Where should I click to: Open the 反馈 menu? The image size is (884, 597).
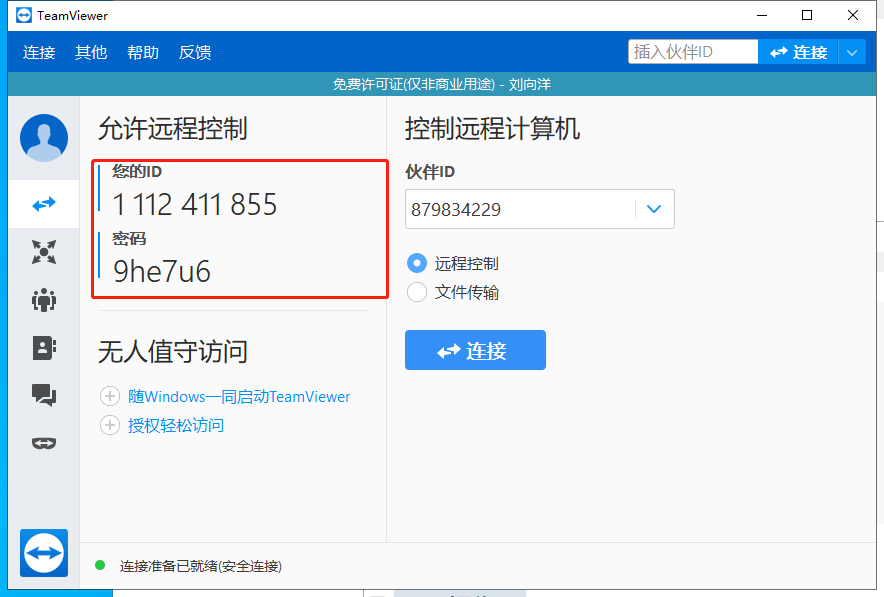[x=195, y=52]
